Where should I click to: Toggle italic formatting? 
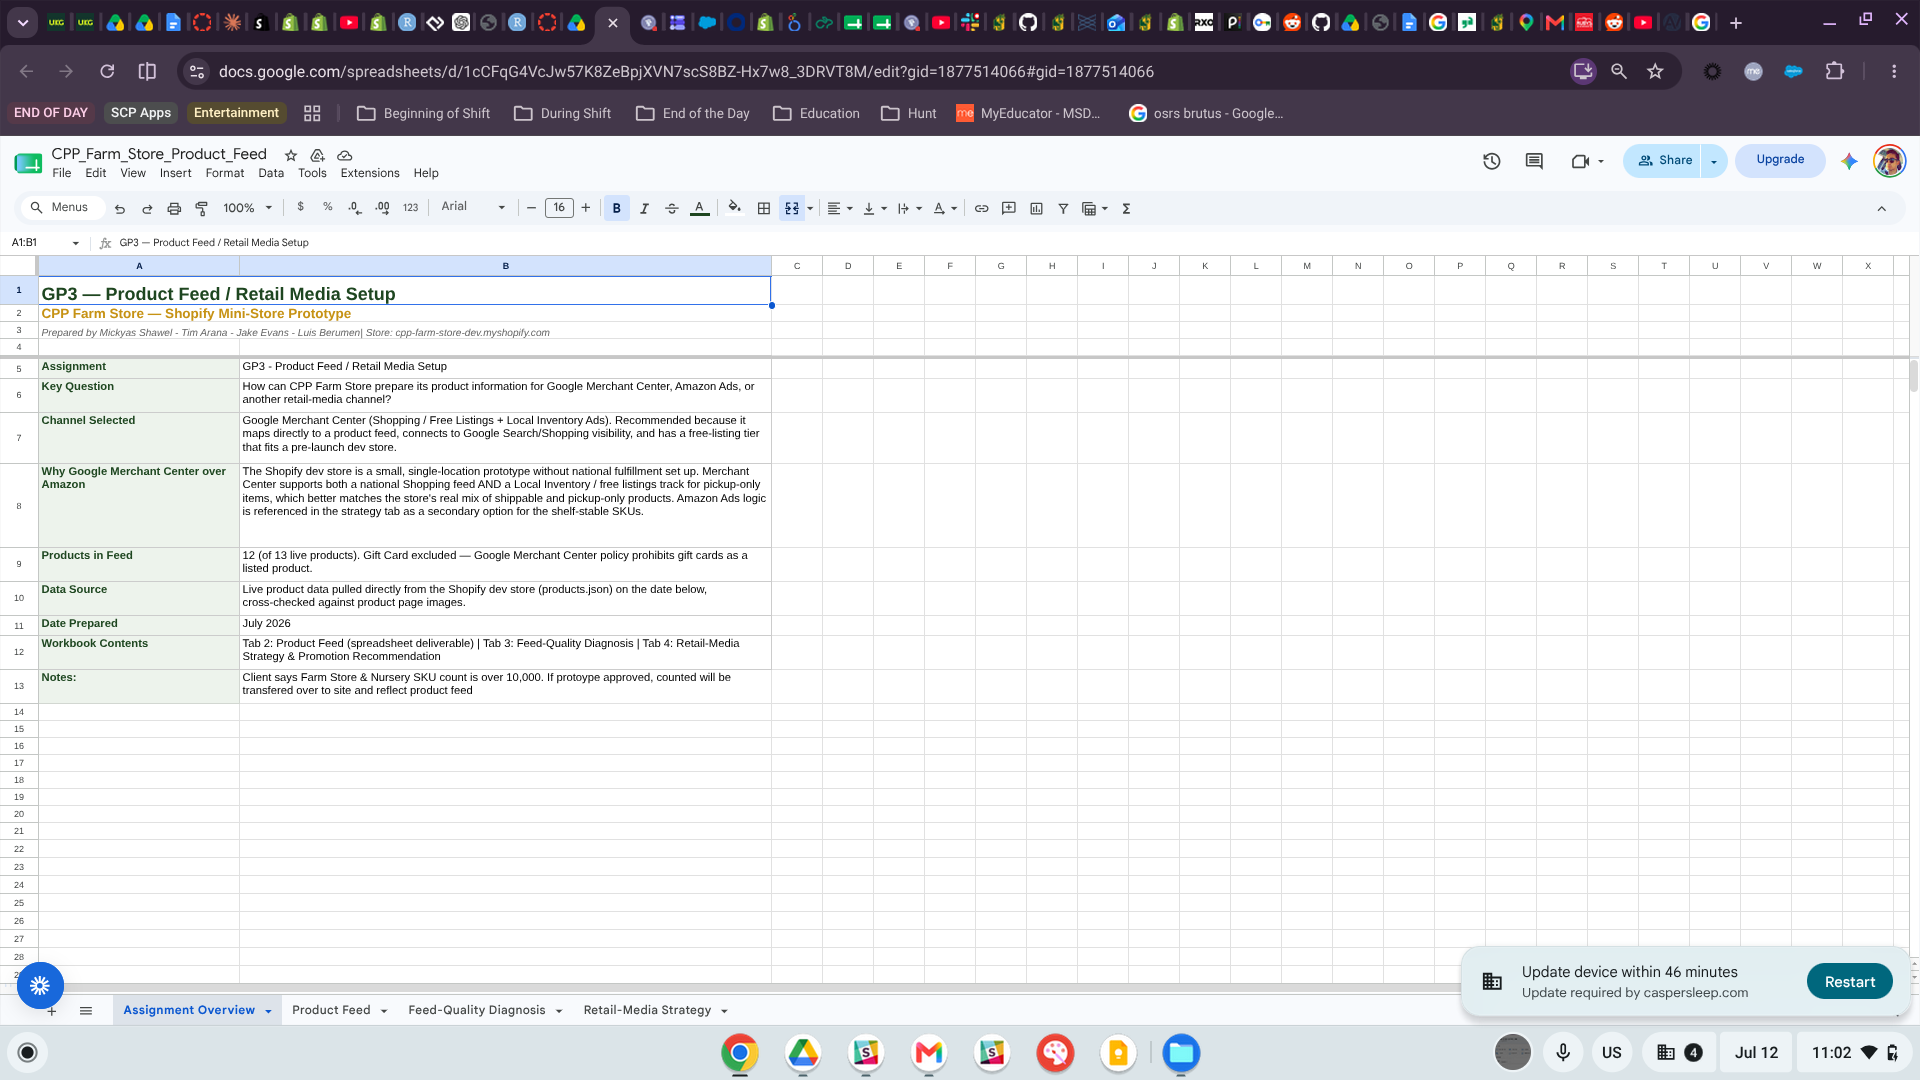[644, 208]
